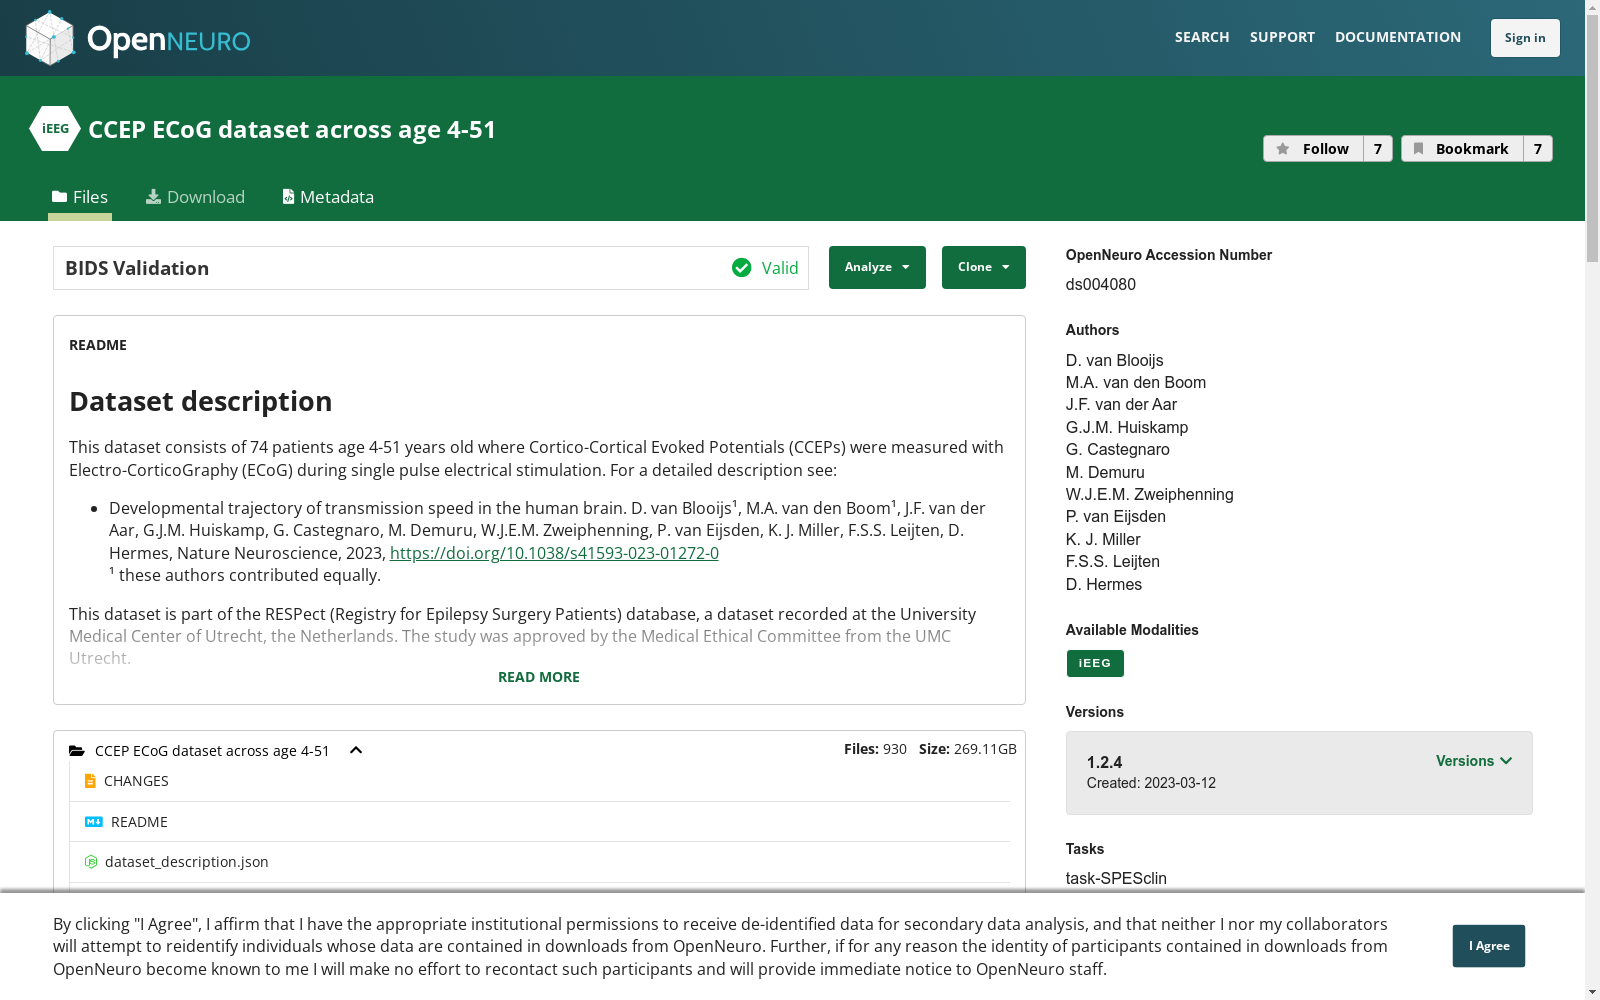Click the open folder icon in file tree
This screenshot has height=1000, width=1600.
[x=77, y=751]
